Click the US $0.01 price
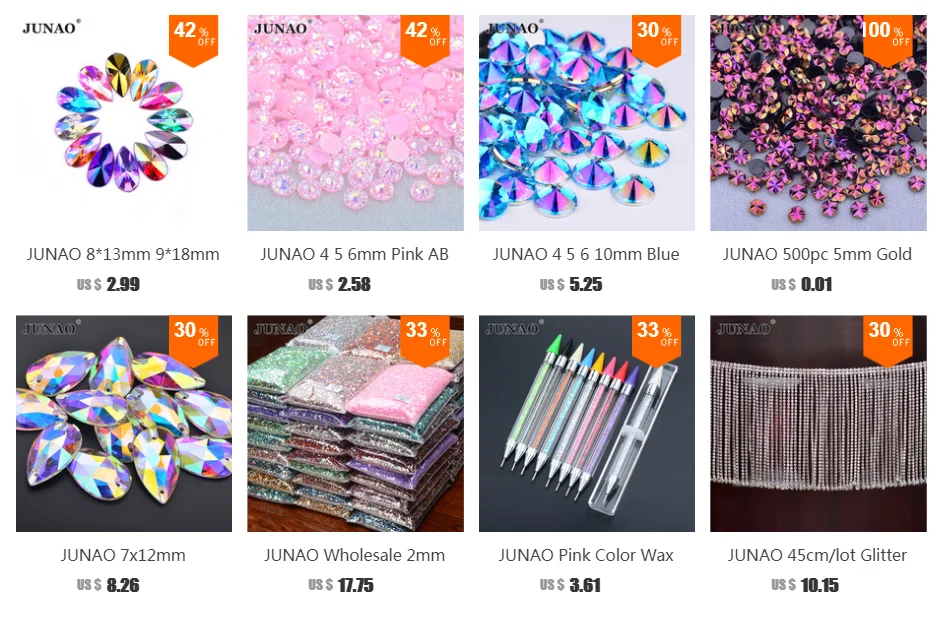 802,284
